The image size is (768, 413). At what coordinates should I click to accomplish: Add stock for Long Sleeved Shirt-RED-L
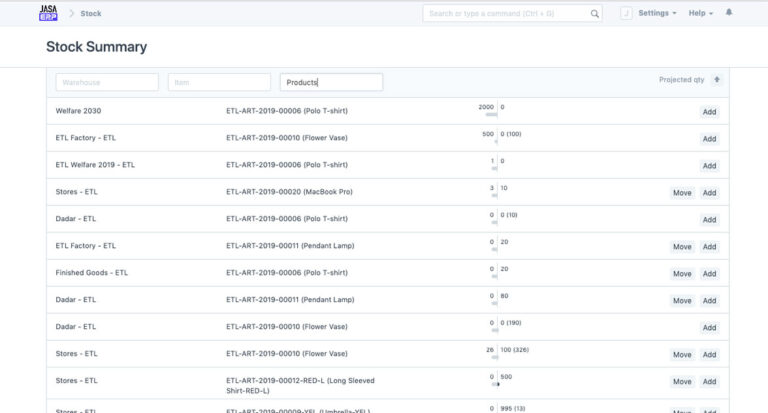709,382
